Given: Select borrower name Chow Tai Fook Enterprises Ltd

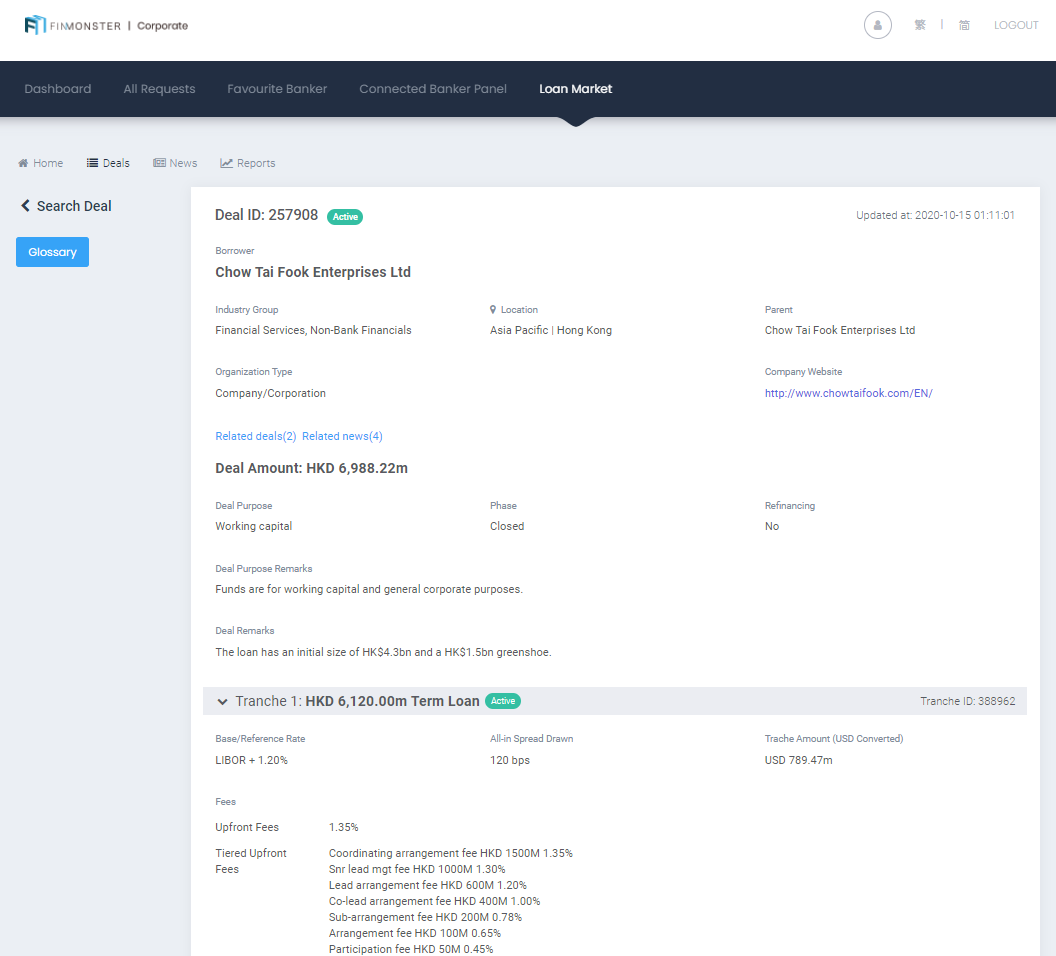Looking at the screenshot, I should tap(312, 272).
